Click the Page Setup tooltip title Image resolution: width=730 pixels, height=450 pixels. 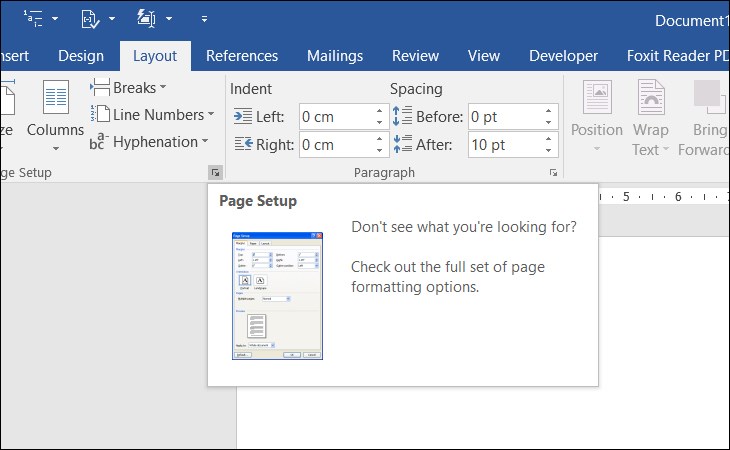[x=258, y=201]
